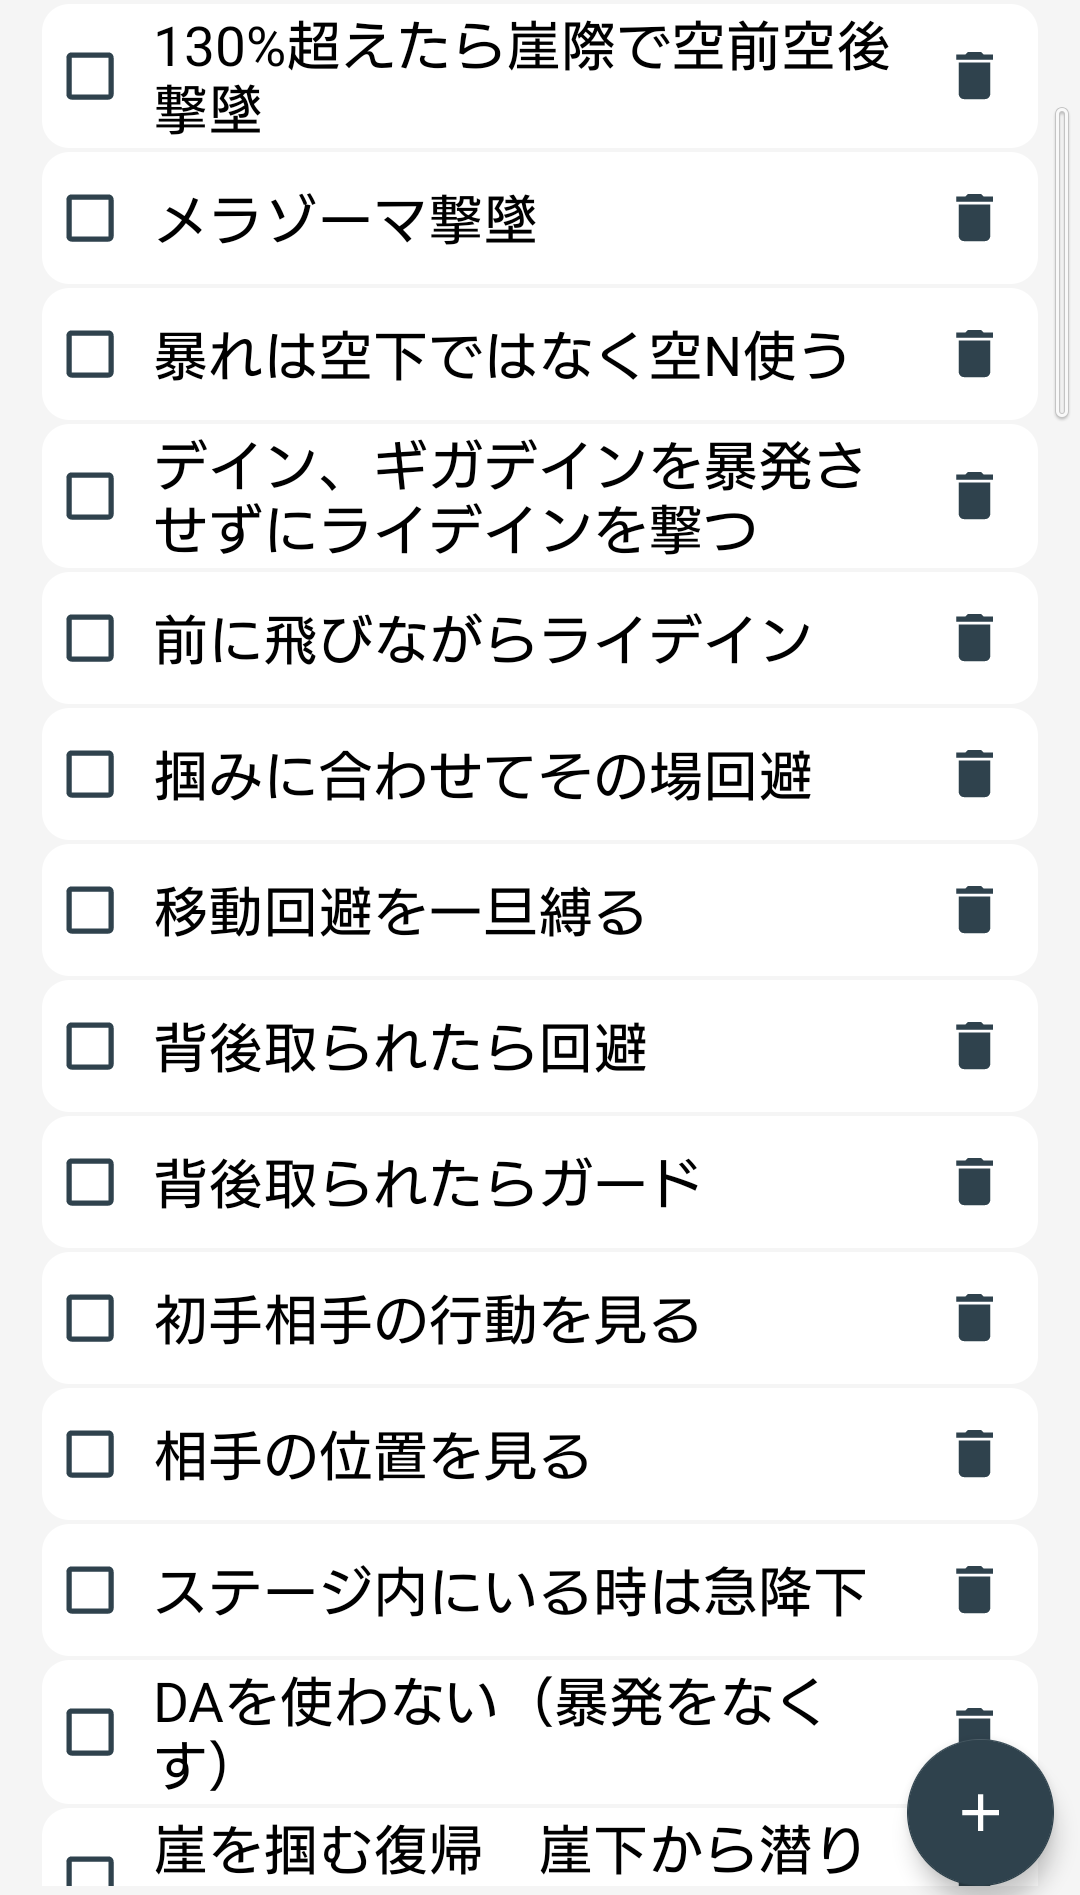Delete the ステージ内にいる時は急降下 task
The image size is (1080, 1895).
pyautogui.click(x=974, y=1590)
